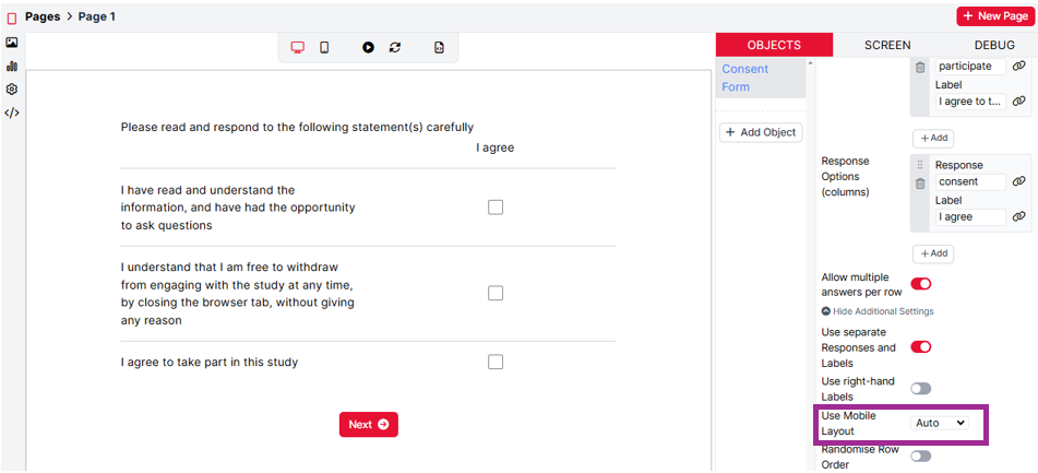
Task: Open the code editor icon in sidebar
Action: 11,112
